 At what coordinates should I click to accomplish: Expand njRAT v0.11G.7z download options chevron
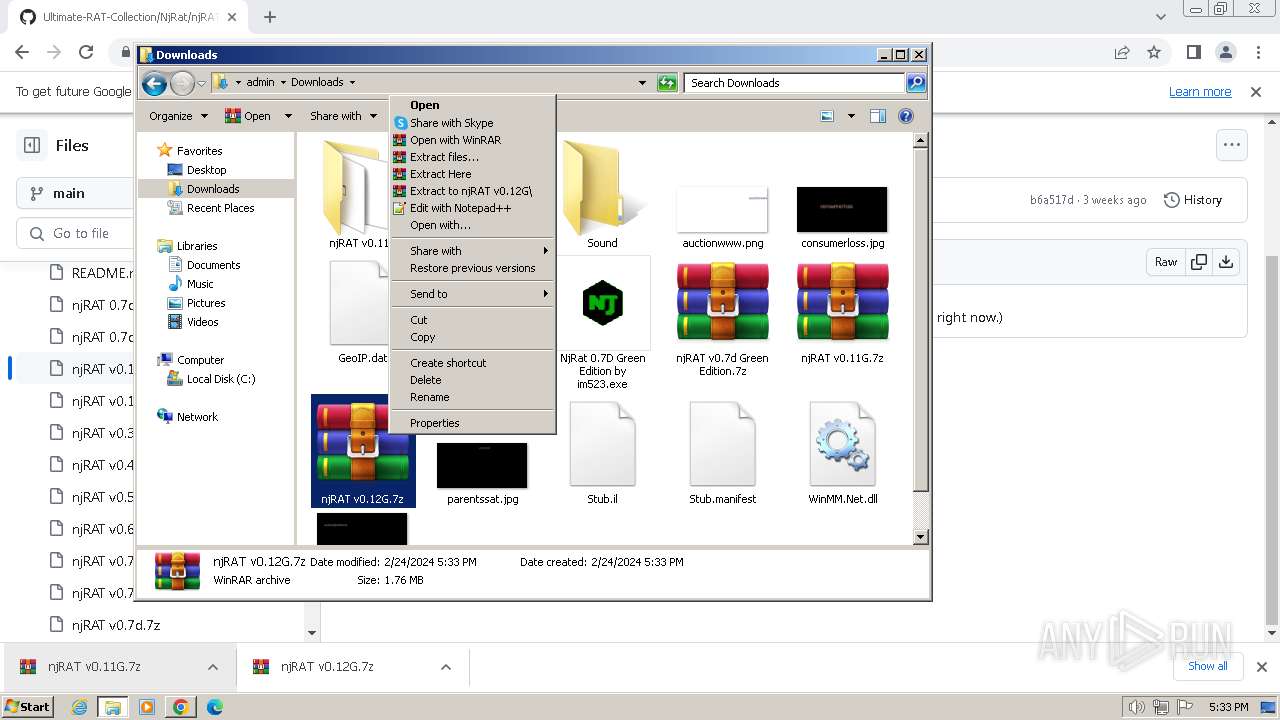(213, 667)
